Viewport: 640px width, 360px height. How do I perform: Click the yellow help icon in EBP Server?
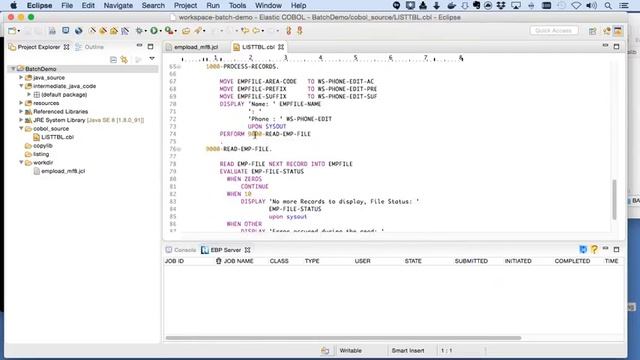(x=594, y=249)
